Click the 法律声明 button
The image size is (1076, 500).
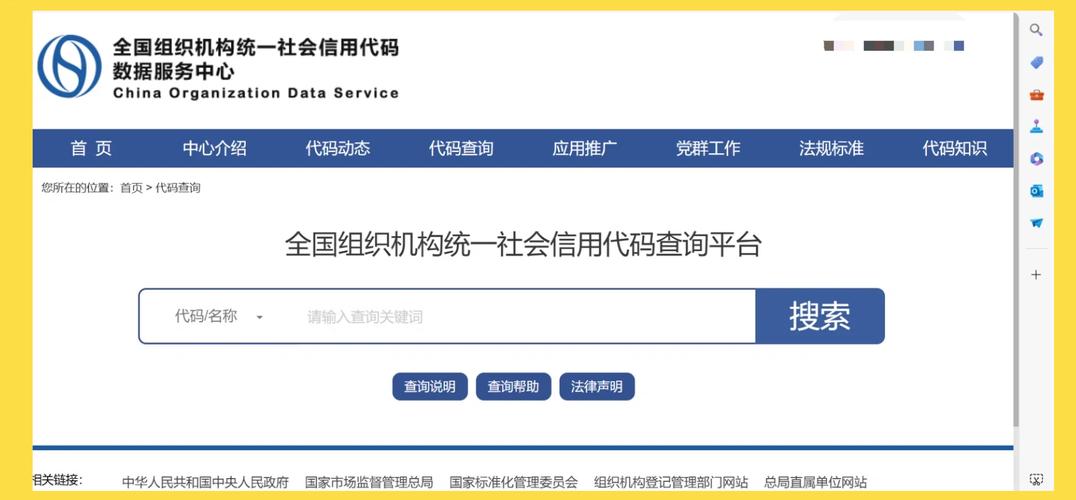597,387
